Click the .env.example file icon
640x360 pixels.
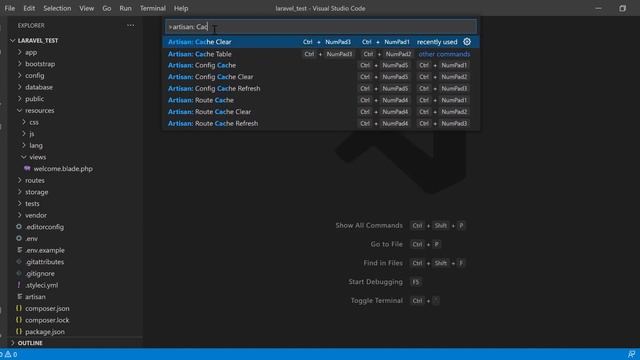coord(19,250)
